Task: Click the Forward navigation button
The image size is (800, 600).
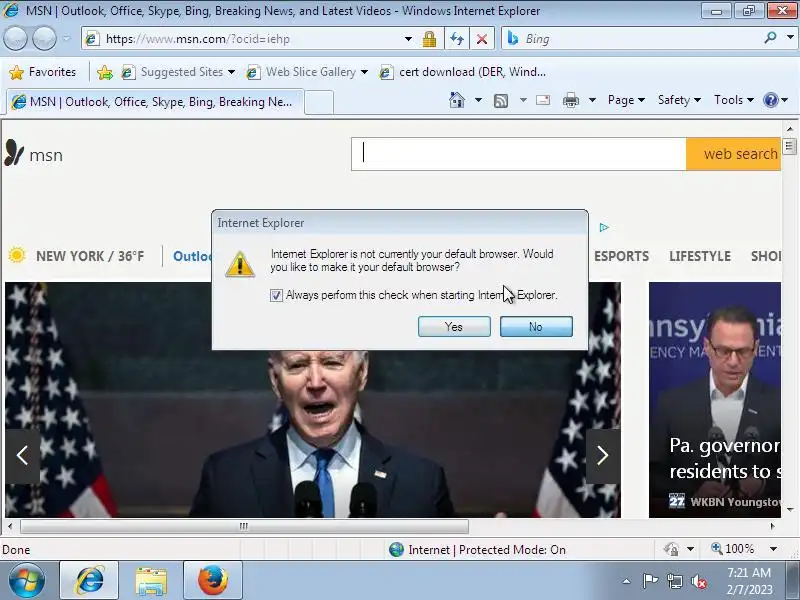Action: (44, 39)
